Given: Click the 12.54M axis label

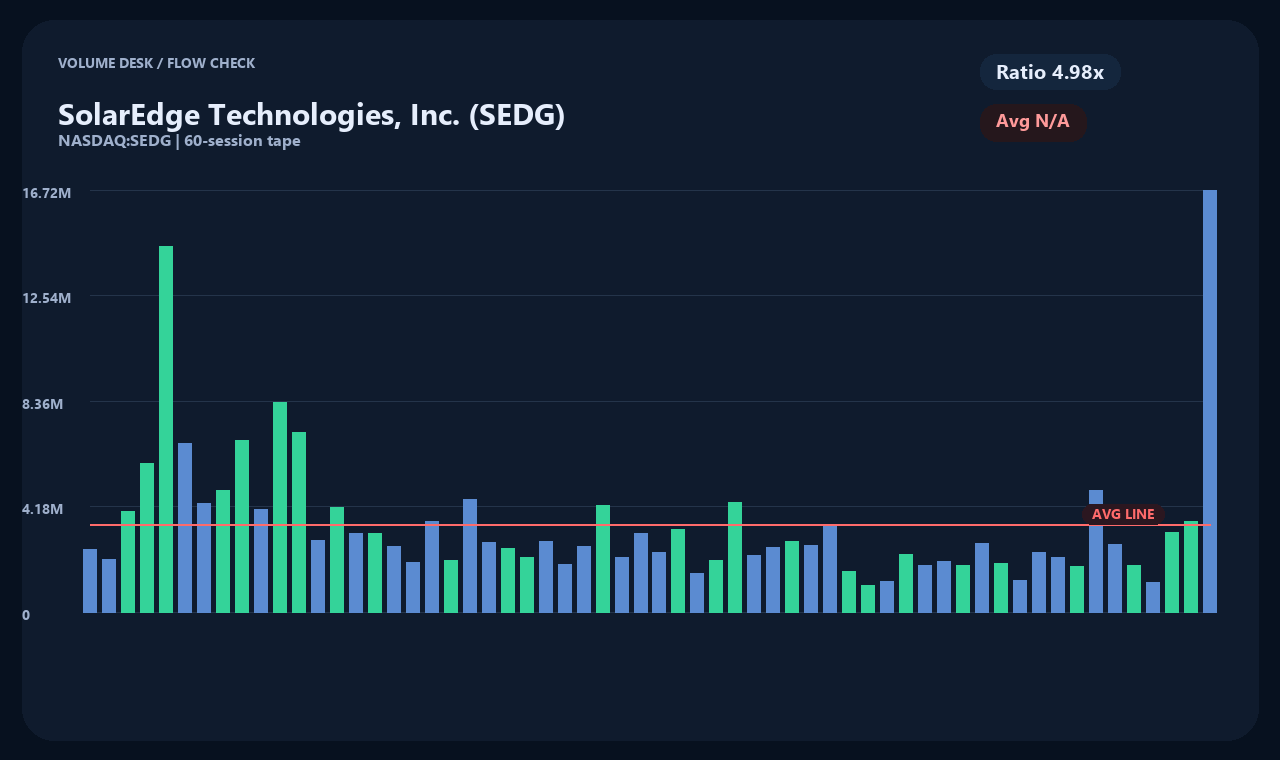Looking at the screenshot, I should [46, 298].
